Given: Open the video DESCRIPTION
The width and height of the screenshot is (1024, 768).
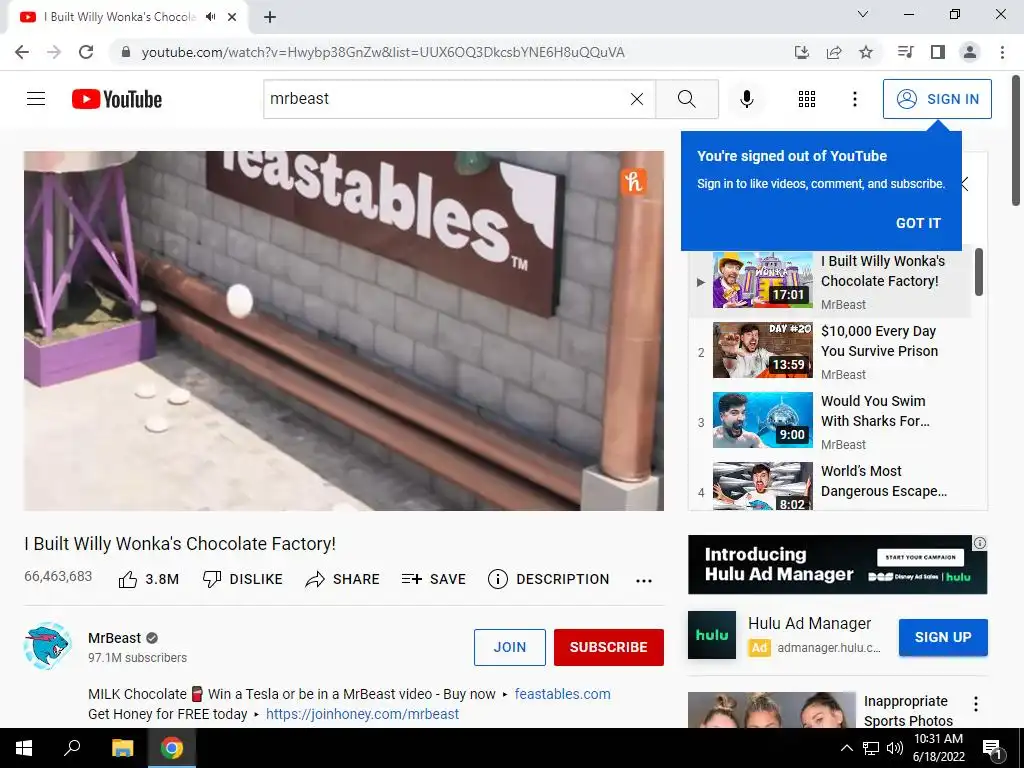Looking at the screenshot, I should click(548, 579).
